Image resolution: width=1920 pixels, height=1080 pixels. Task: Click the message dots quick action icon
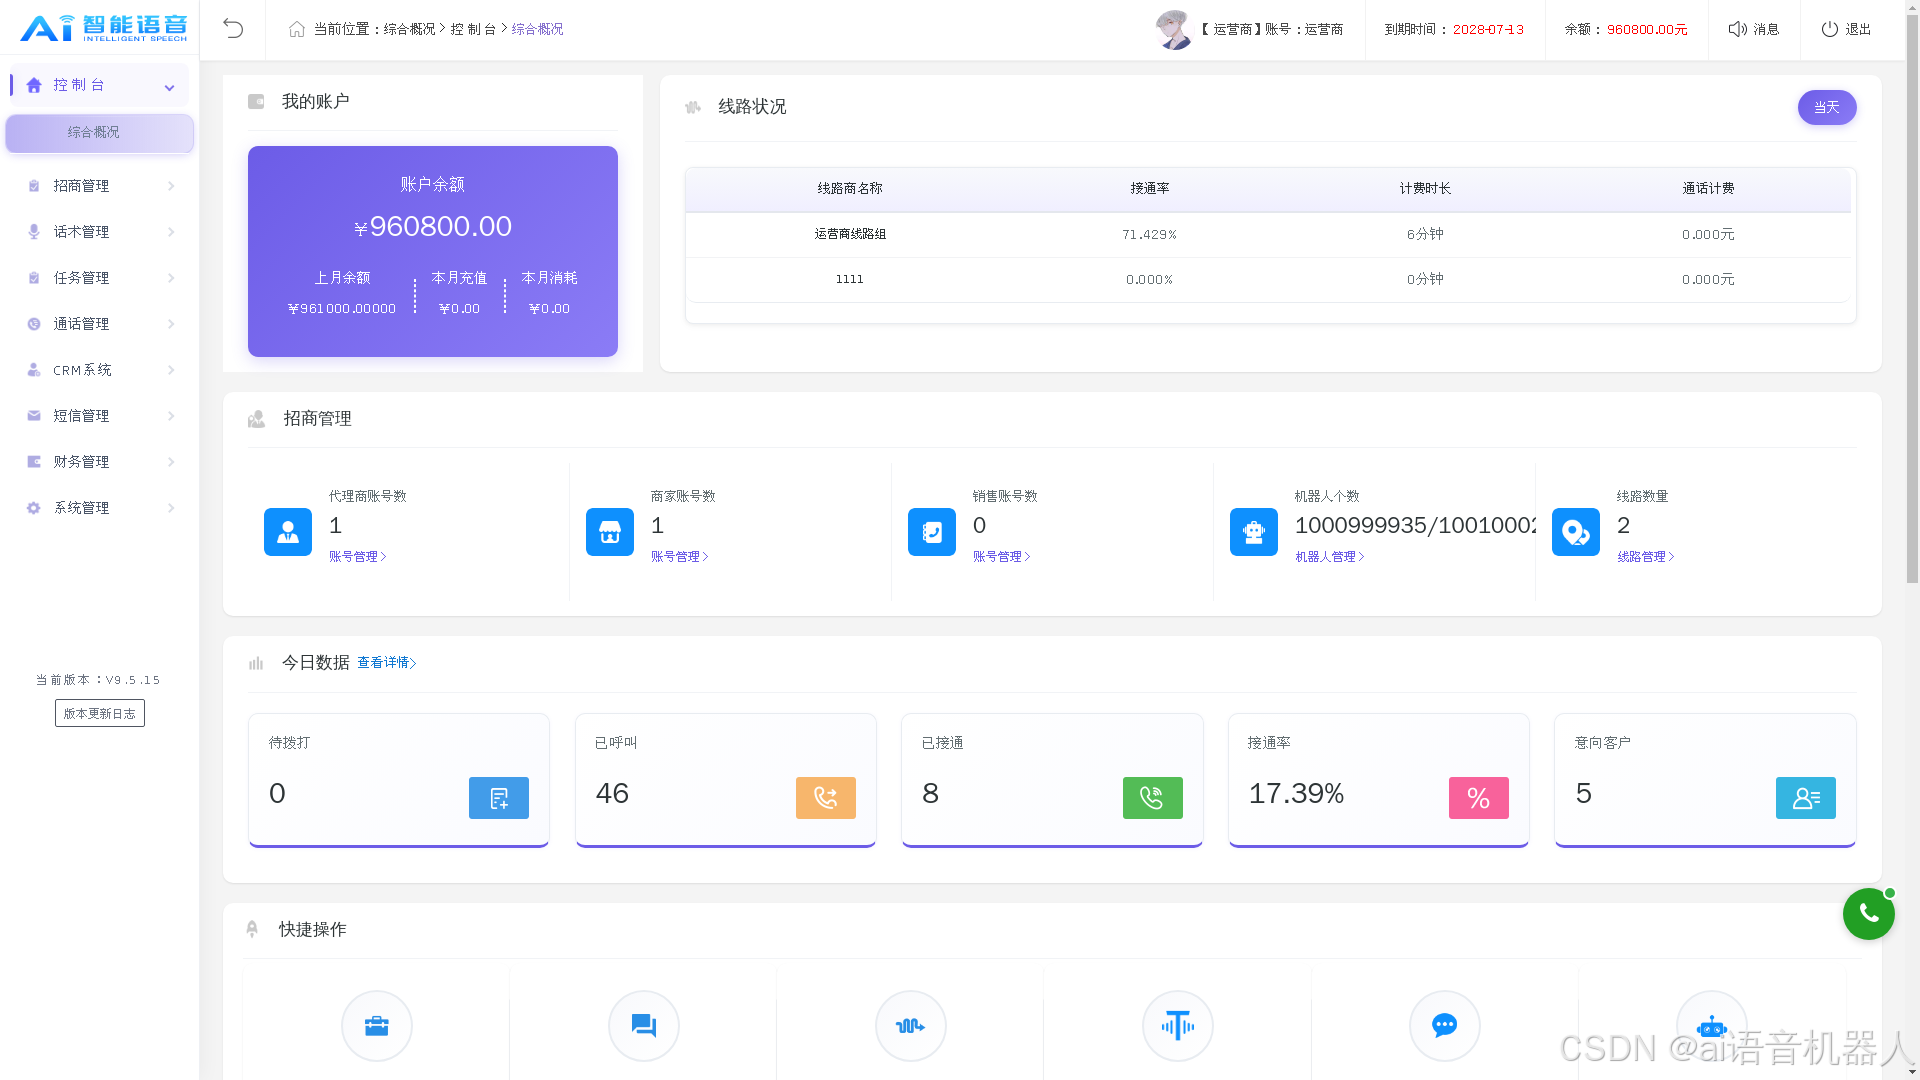point(1445,1026)
